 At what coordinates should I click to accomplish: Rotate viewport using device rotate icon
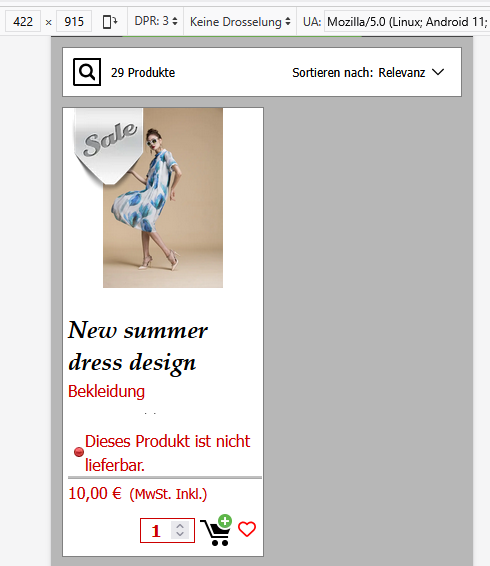tap(110, 22)
